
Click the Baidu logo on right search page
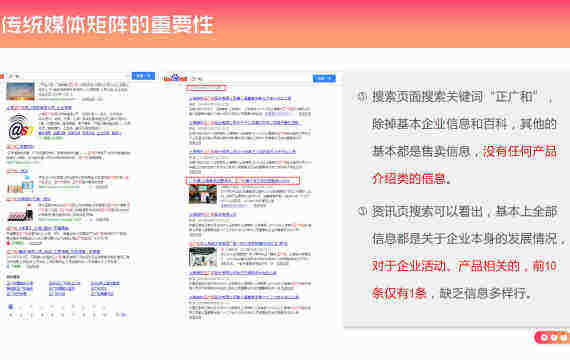[x=175, y=78]
